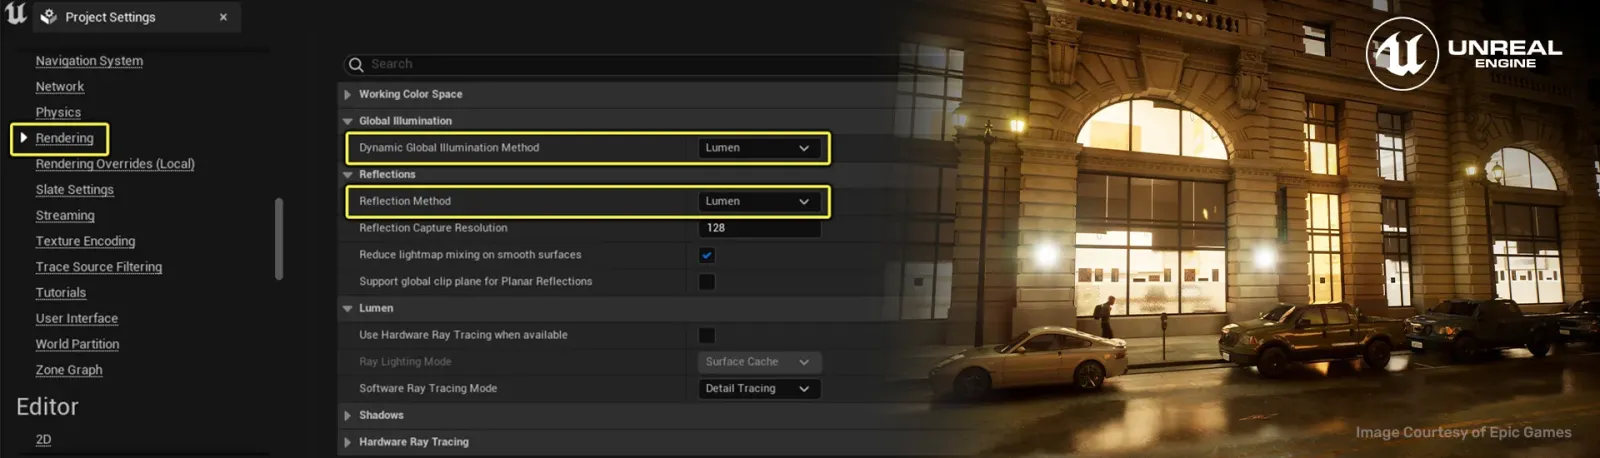Screen dimensions: 1600x458
Task: Click the Project Settings tab gear icon
Action: point(48,16)
